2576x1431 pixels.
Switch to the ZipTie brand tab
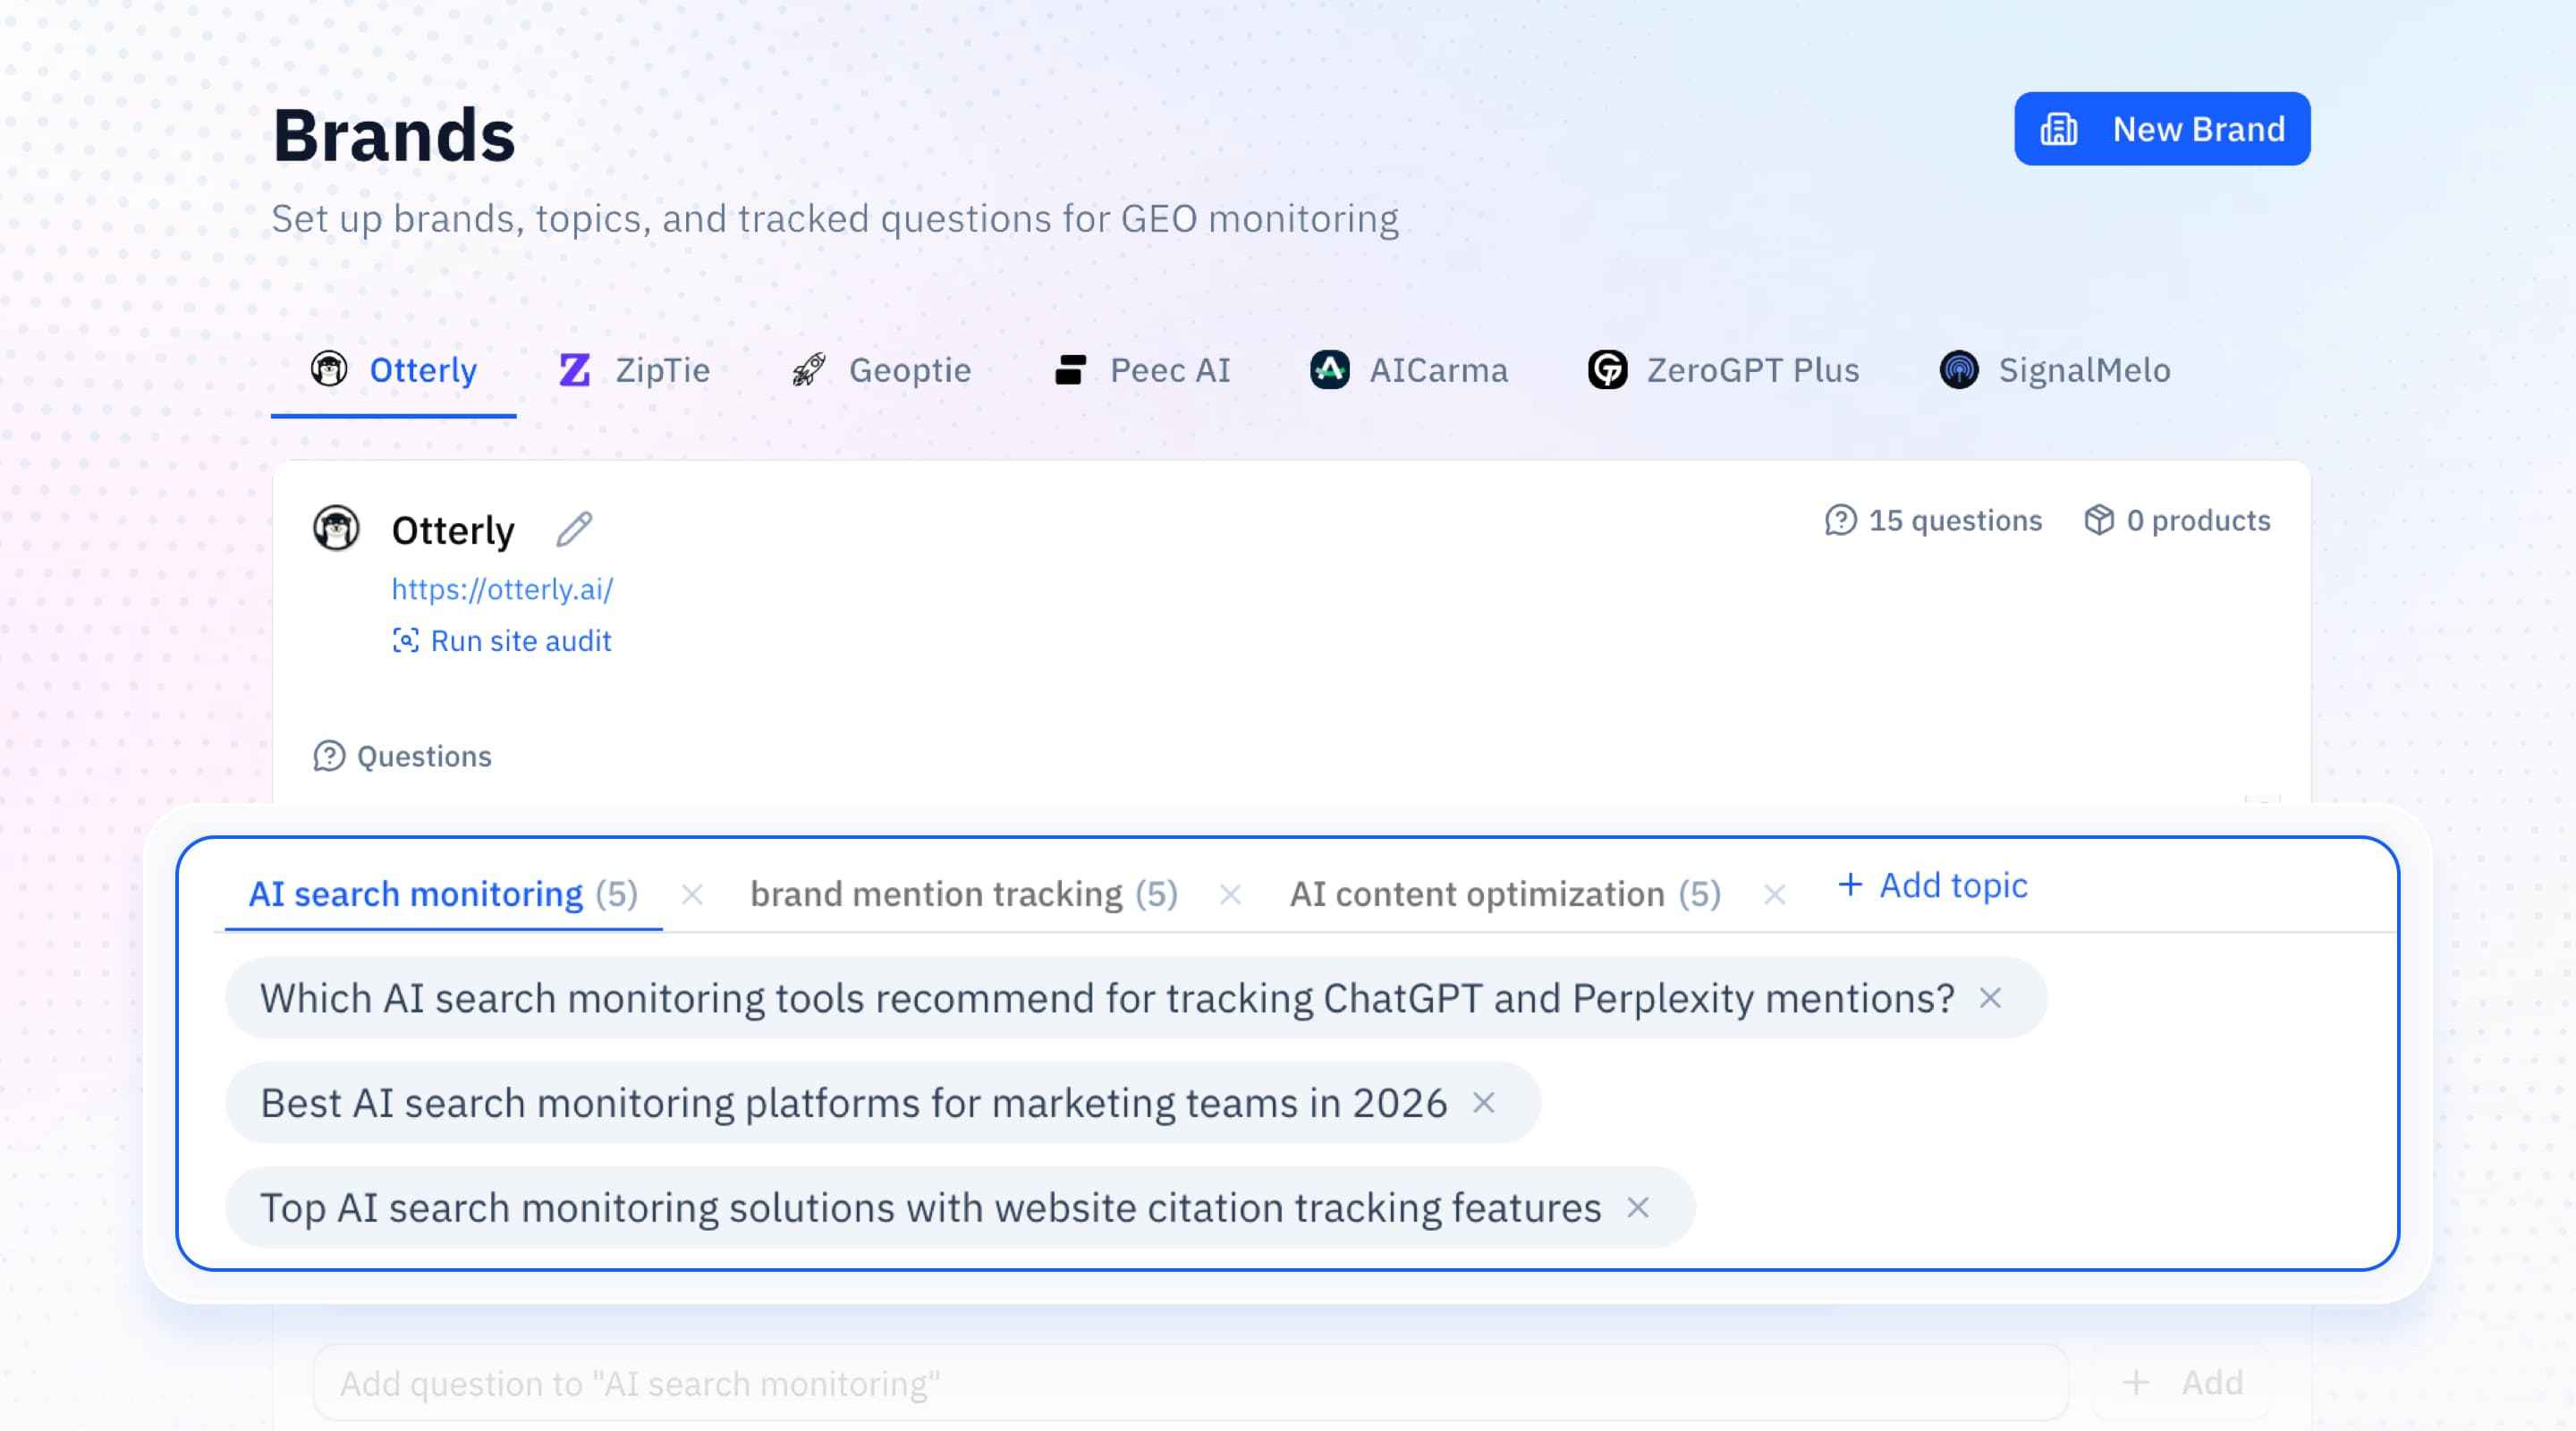tap(634, 370)
